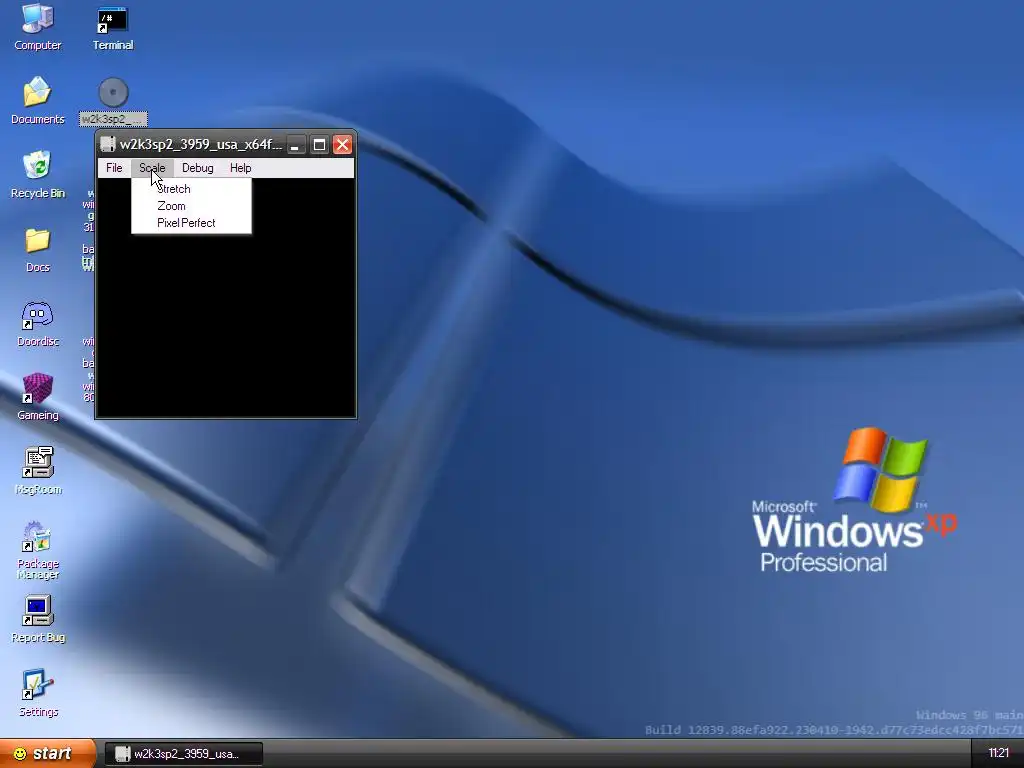The image size is (1024, 768).
Task: Click the w2k3sp2_3959_usa_x64f window title bar
Action: pyautogui.click(x=200, y=144)
